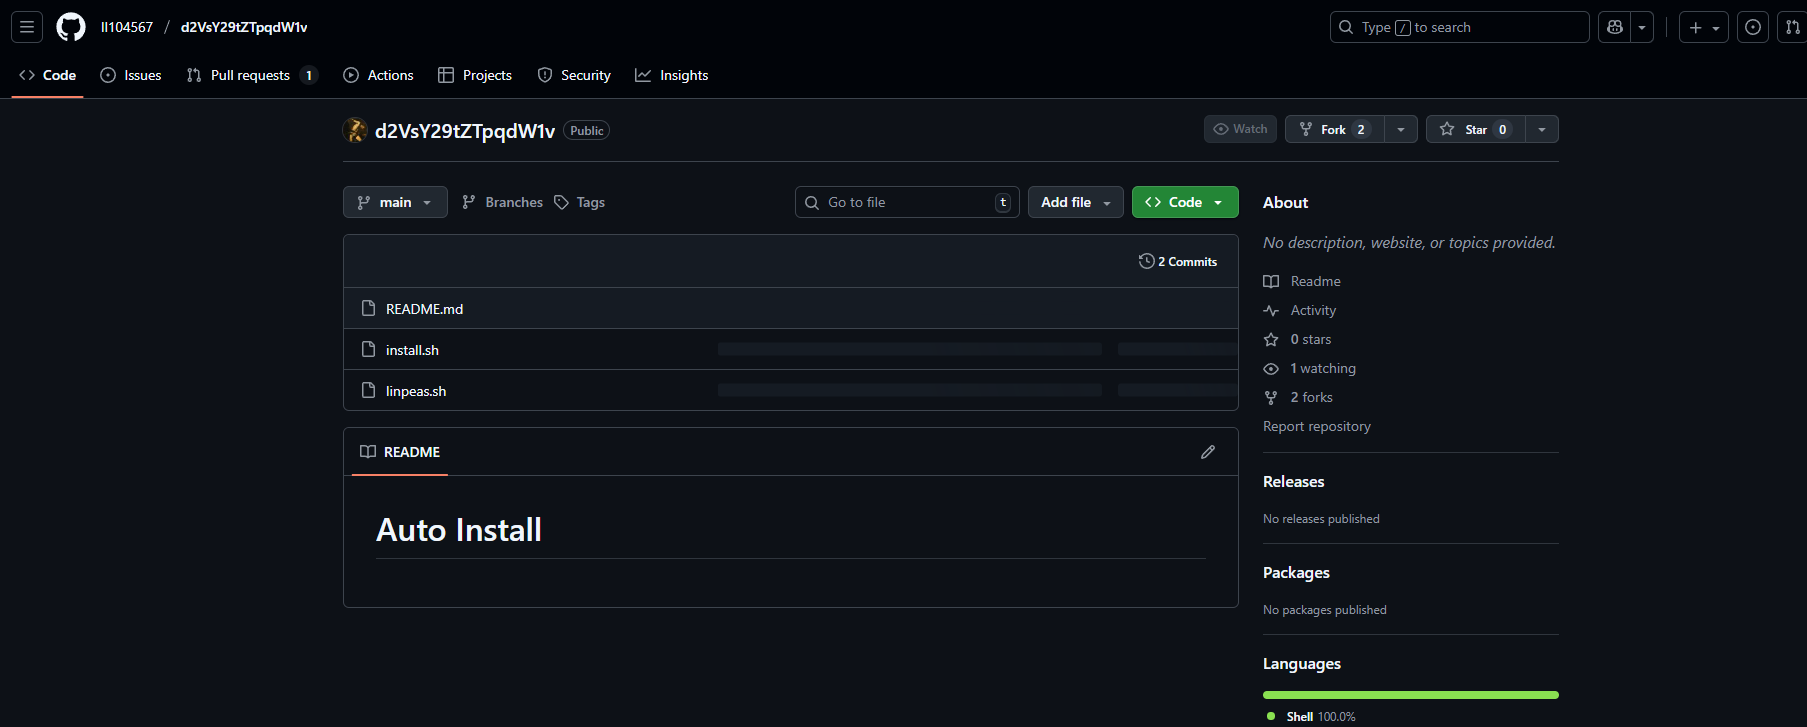Click the green Shell language bar
Image resolution: width=1807 pixels, height=727 pixels.
pos(1410,695)
